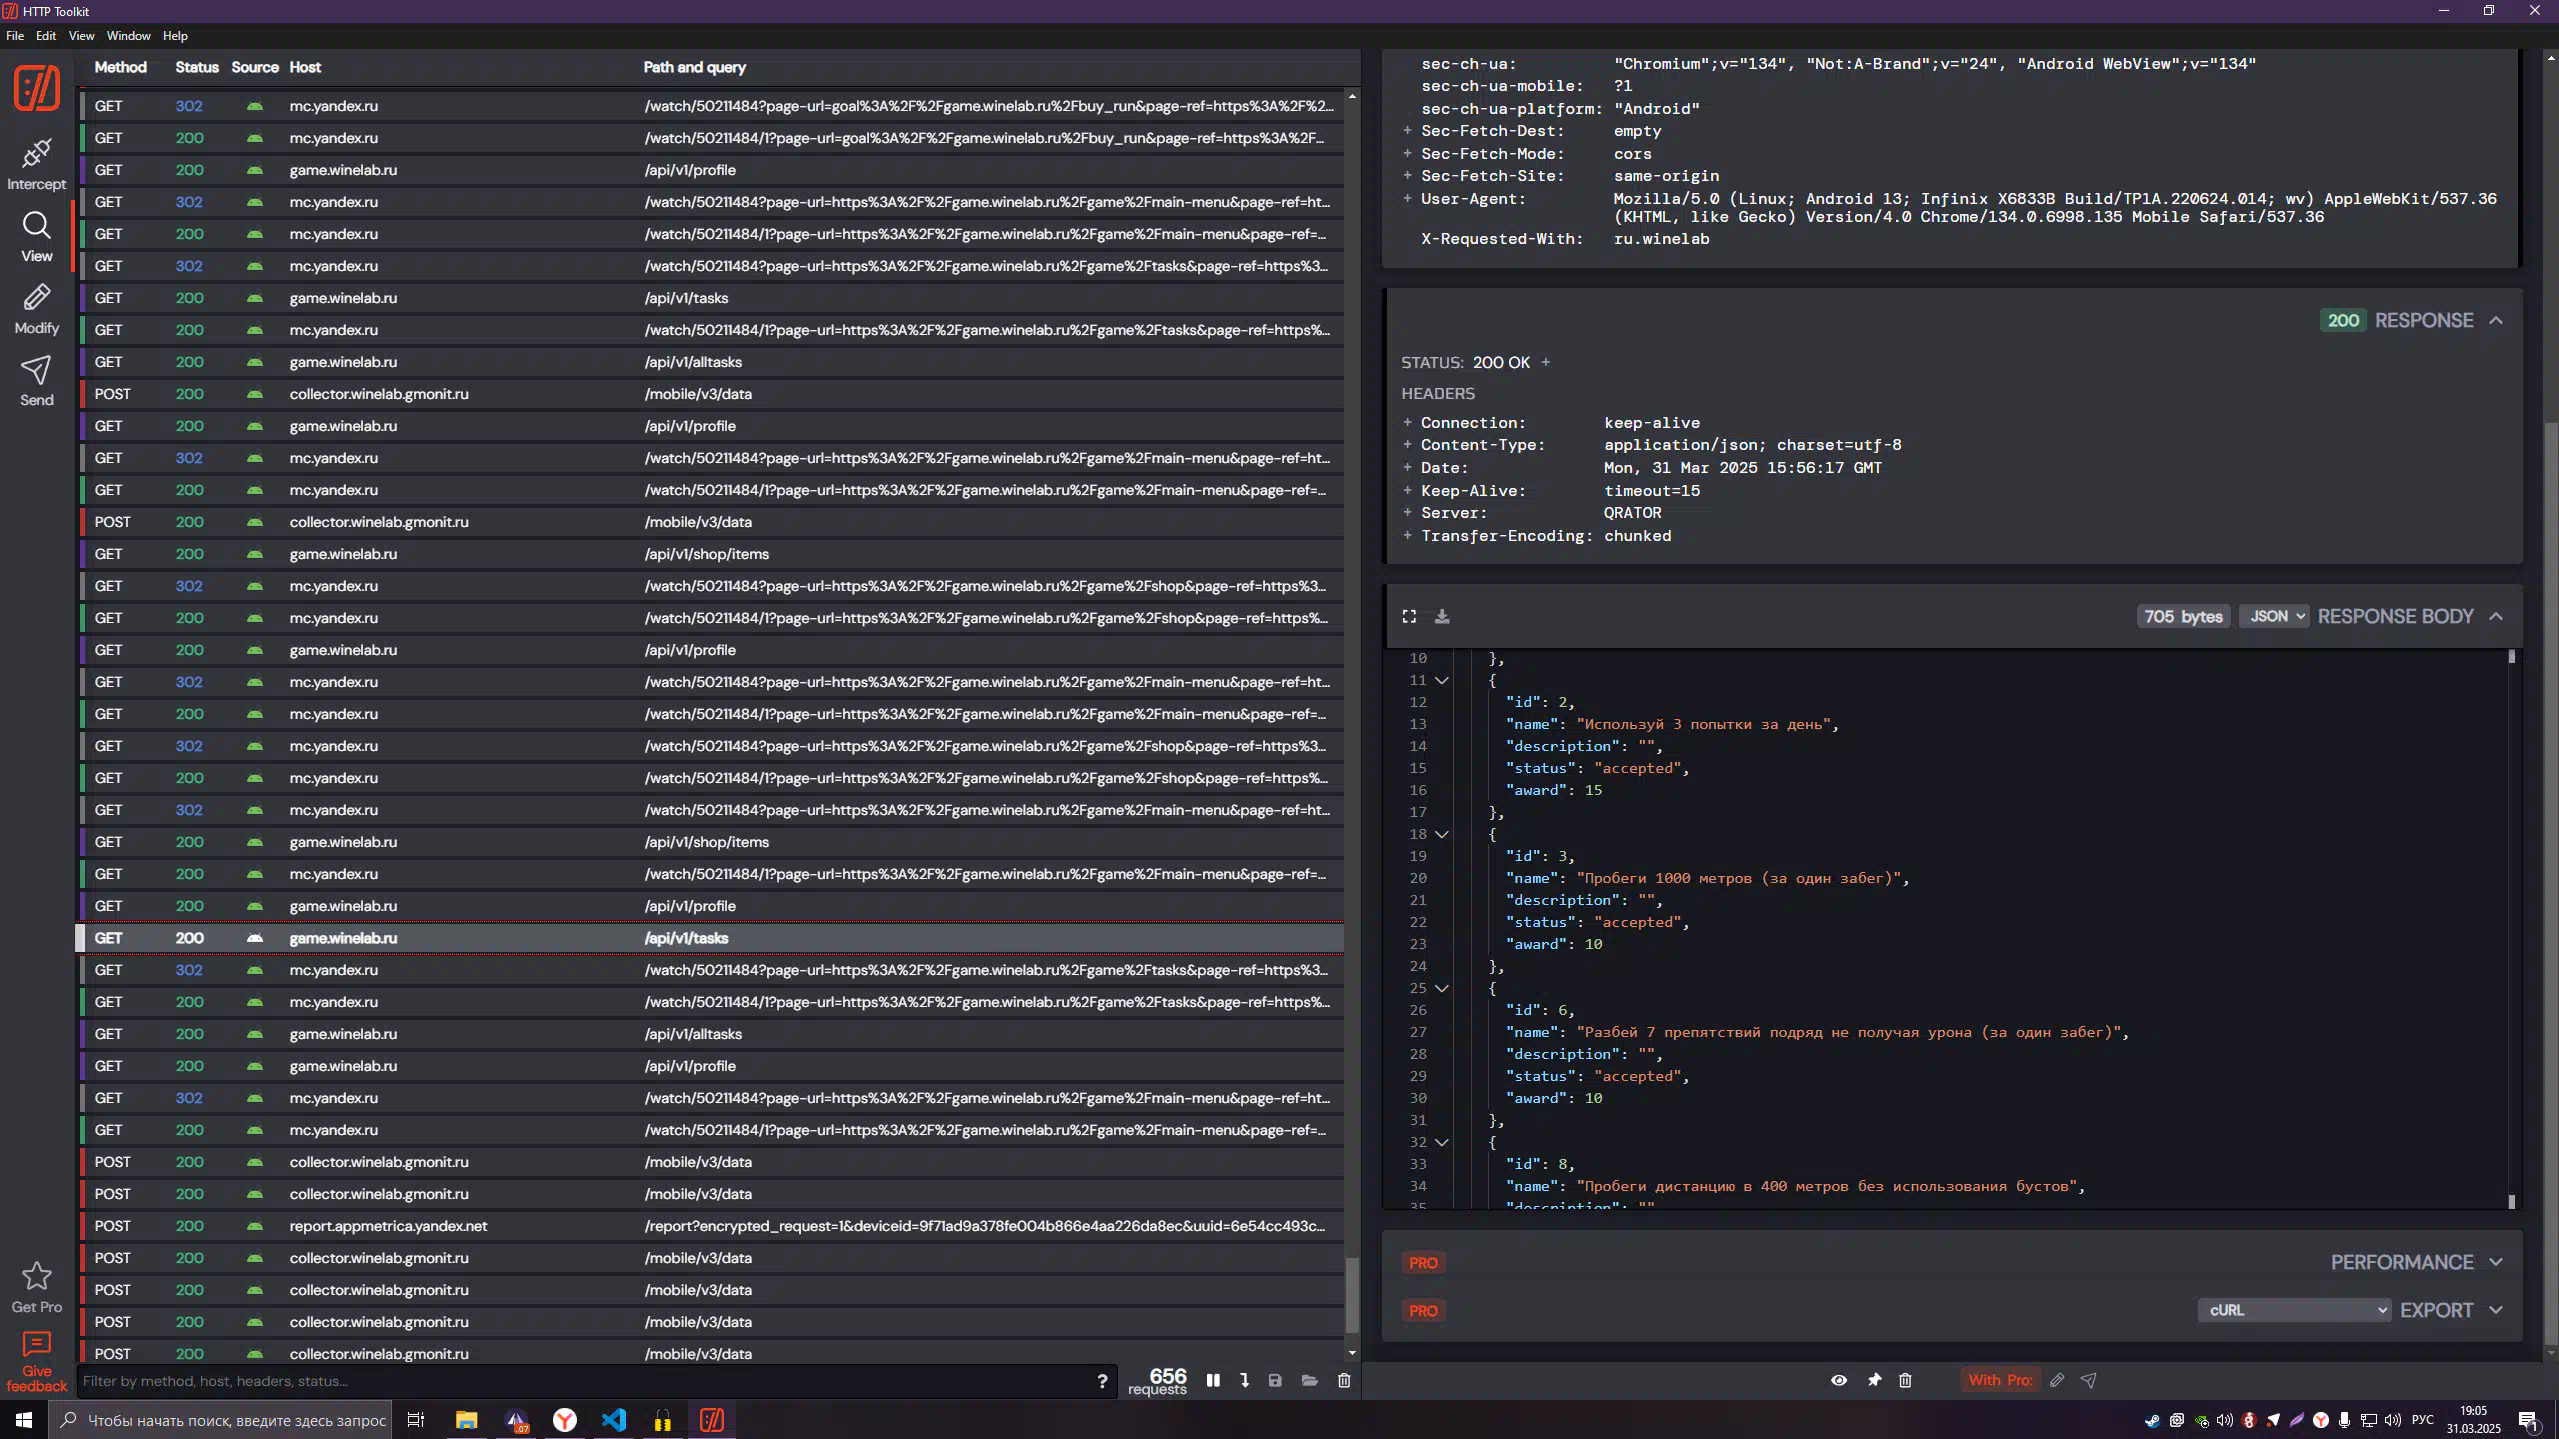Open the View menu
The width and height of the screenshot is (2559, 1439).
[x=81, y=35]
